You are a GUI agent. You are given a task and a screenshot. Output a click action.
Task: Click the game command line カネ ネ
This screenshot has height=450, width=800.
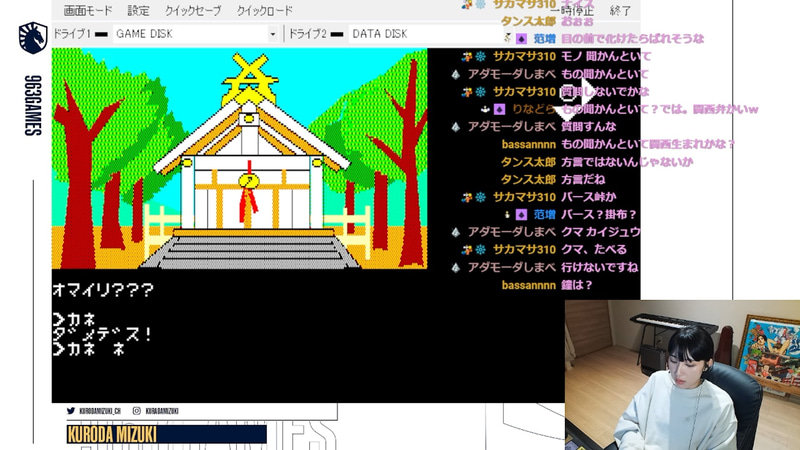pos(89,349)
